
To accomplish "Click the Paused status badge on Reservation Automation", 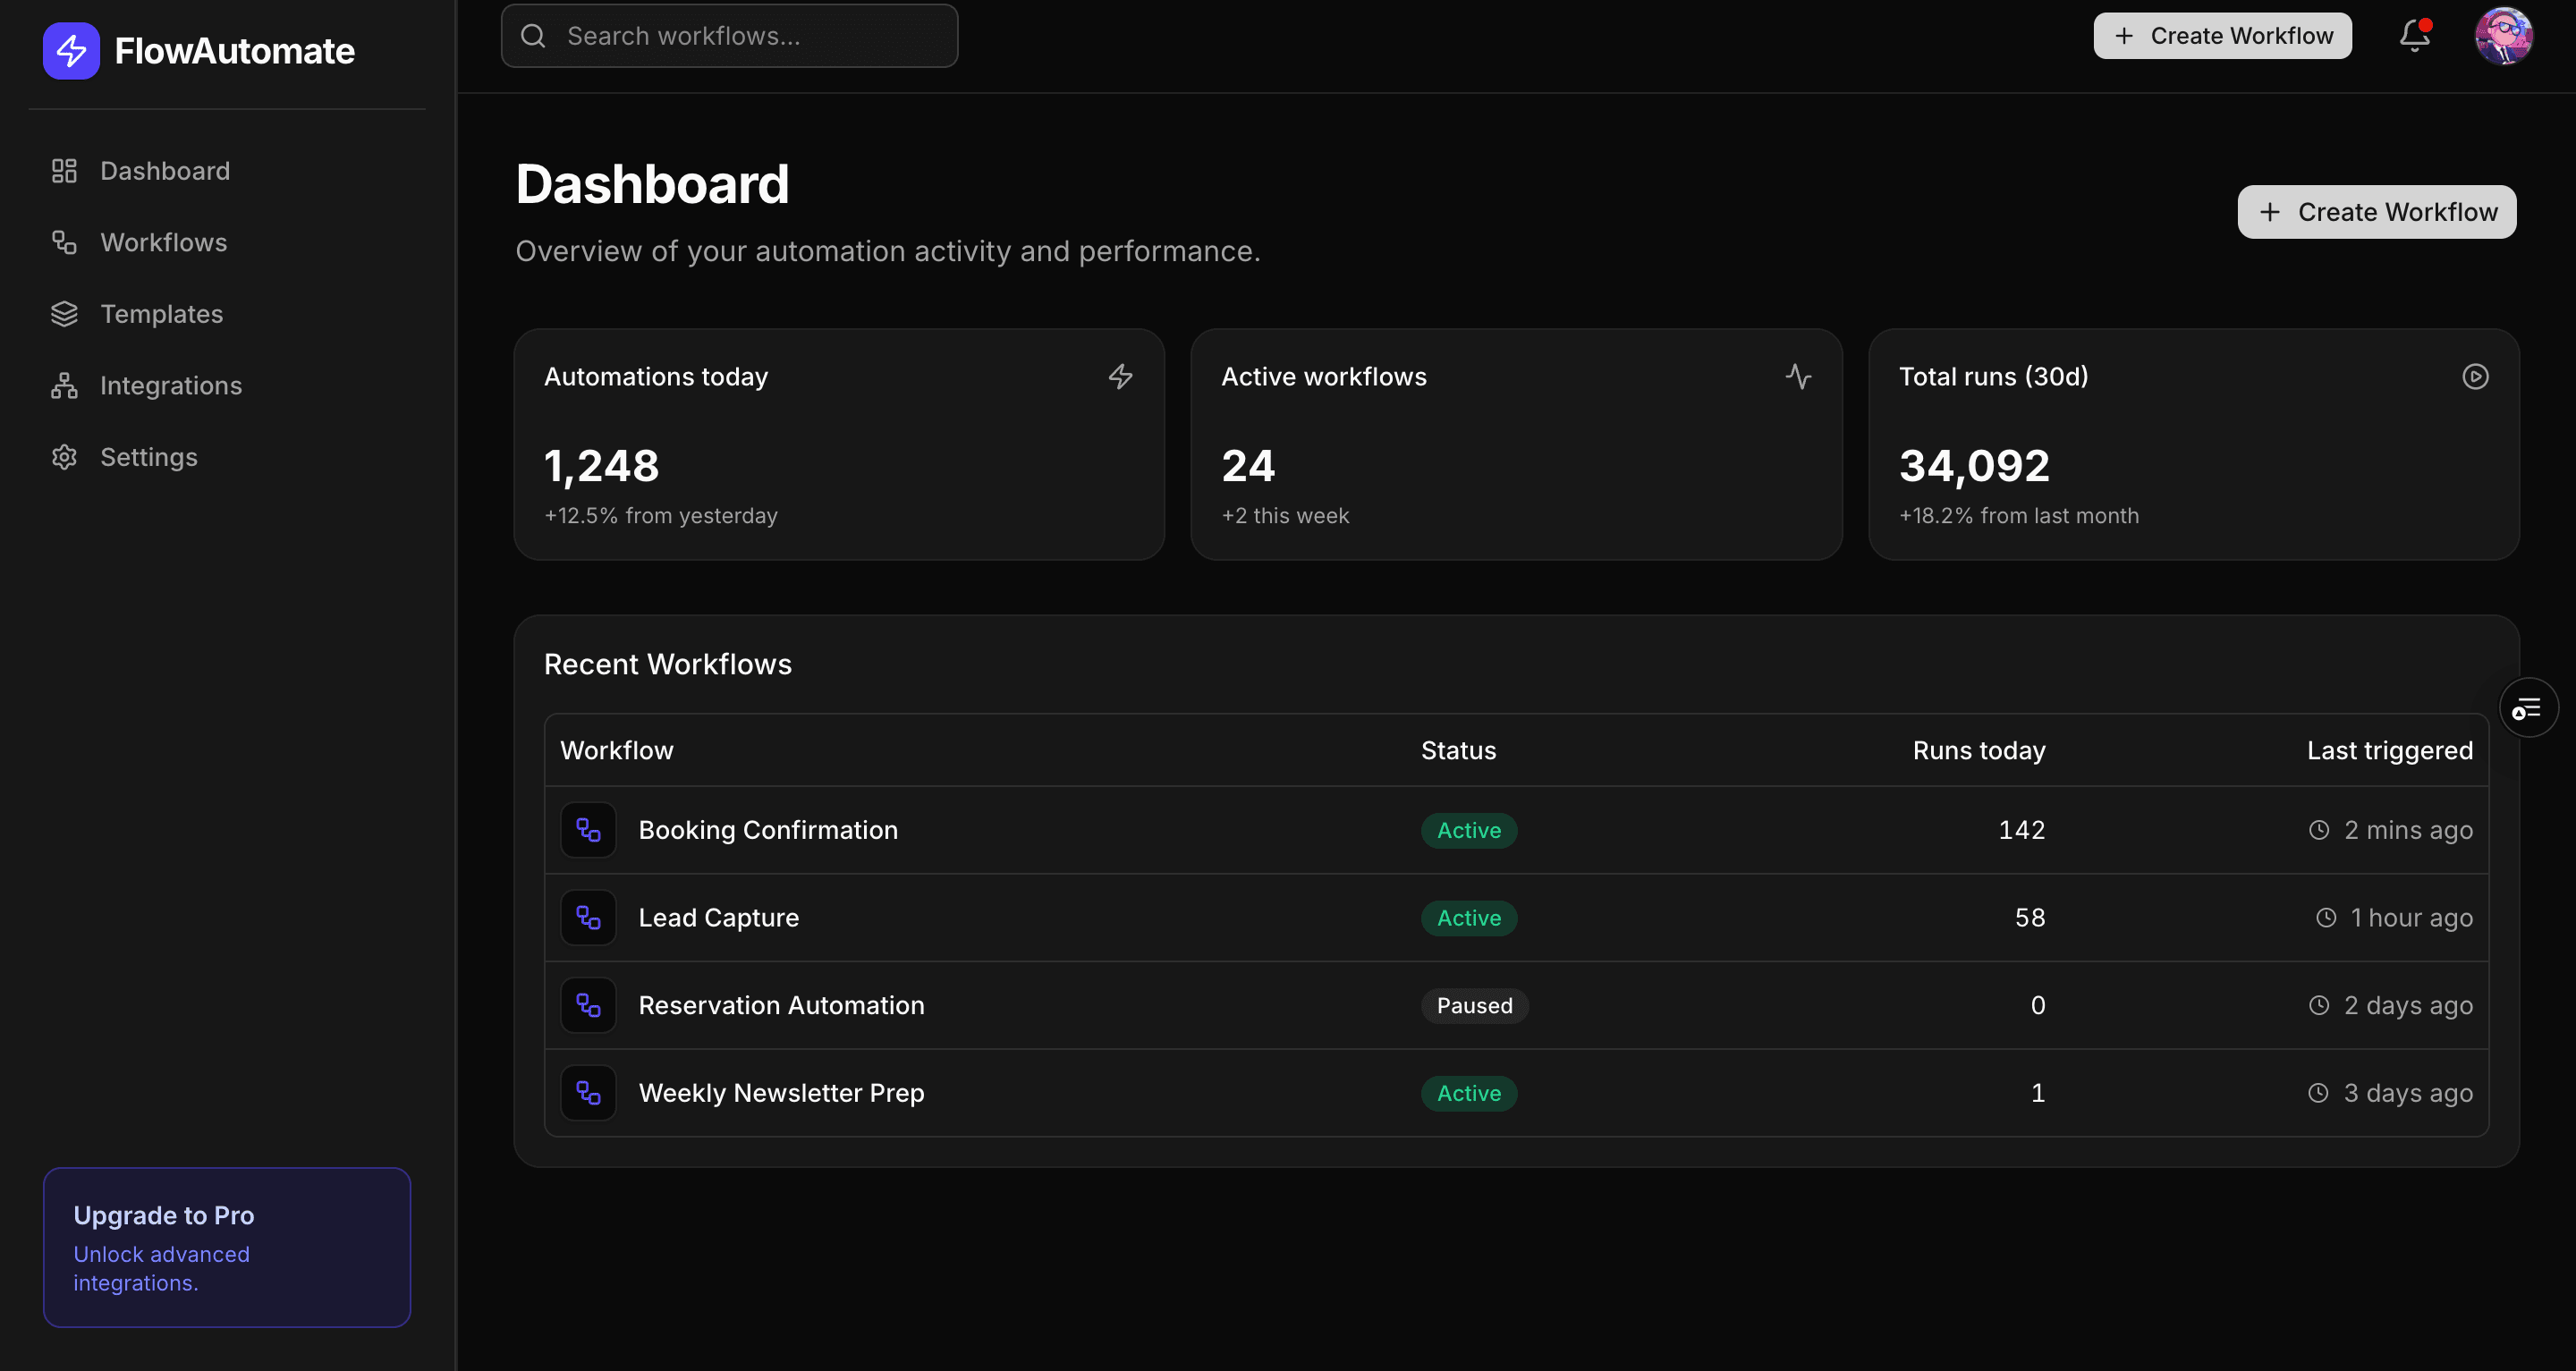I will point(1474,1005).
